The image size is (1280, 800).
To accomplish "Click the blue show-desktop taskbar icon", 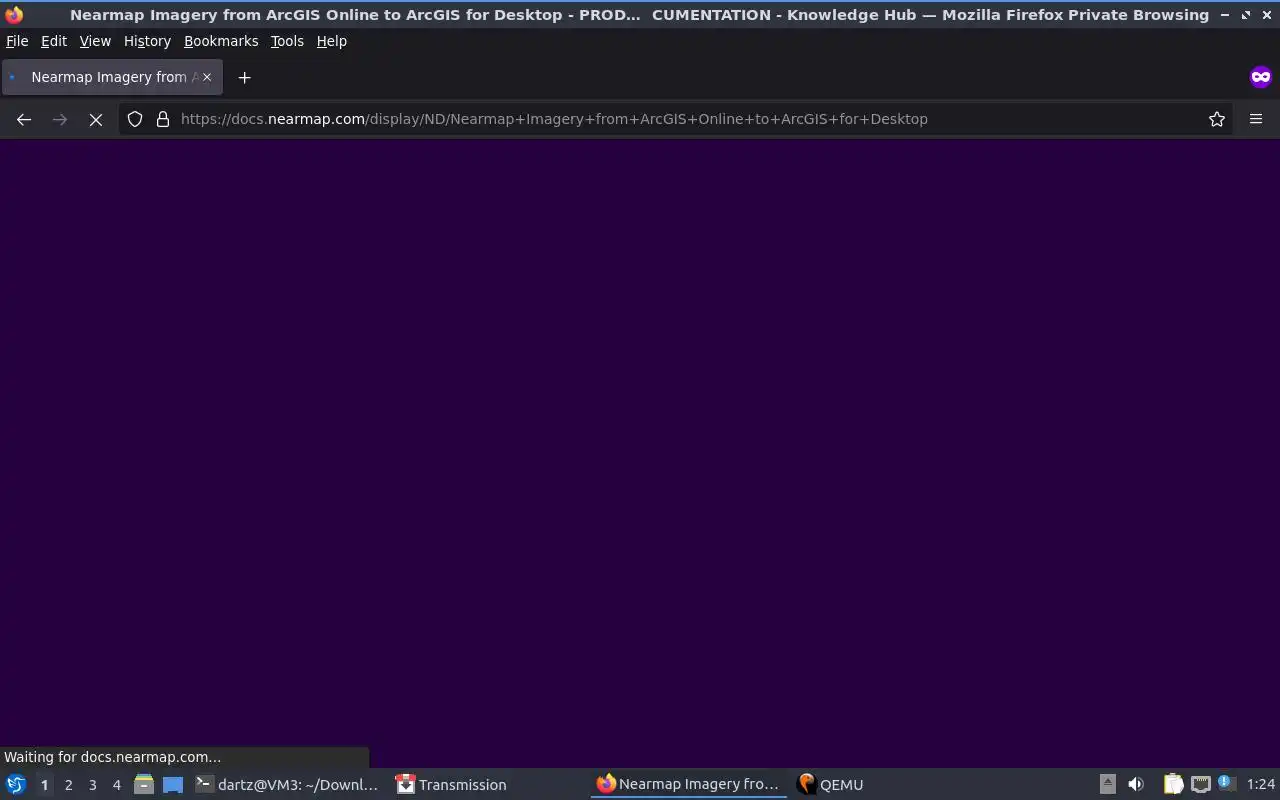I will pyautogui.click(x=173, y=785).
